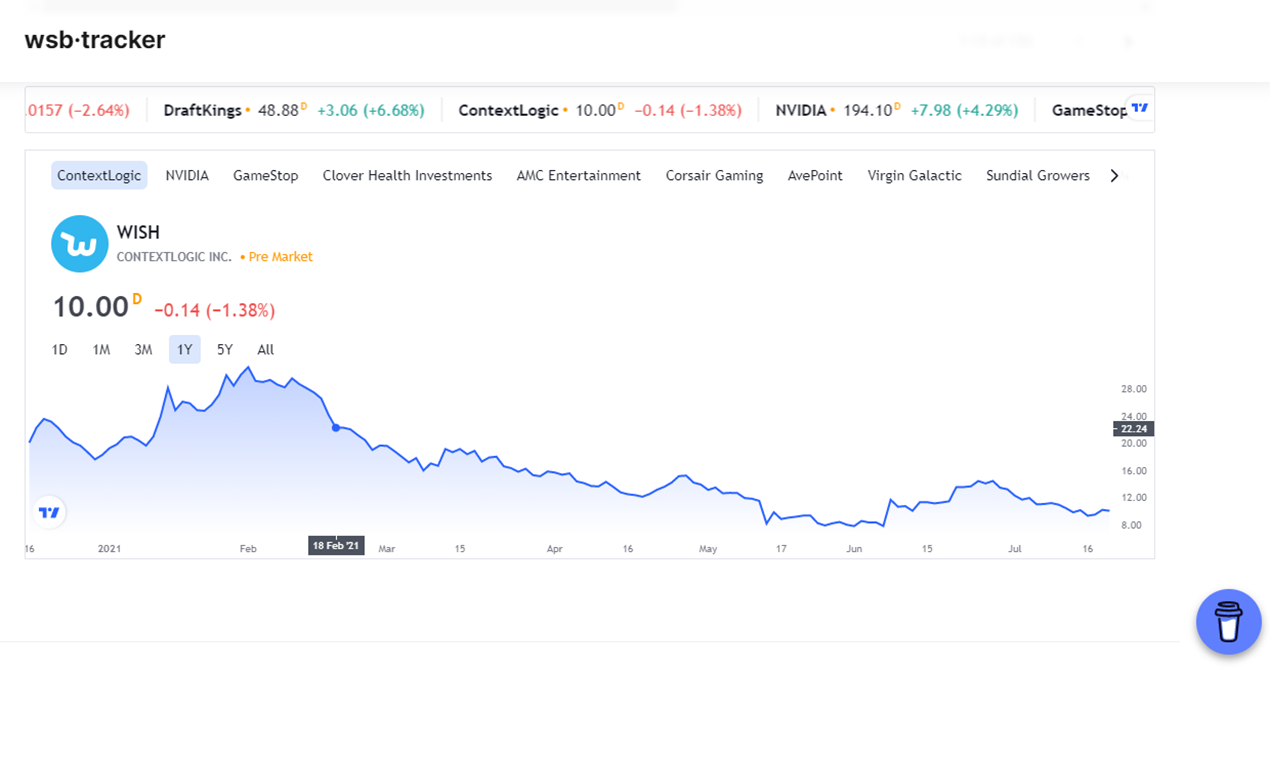The height and width of the screenshot is (760, 1270).
Task: Click the TradingView watermark inside the chart
Action: [49, 512]
